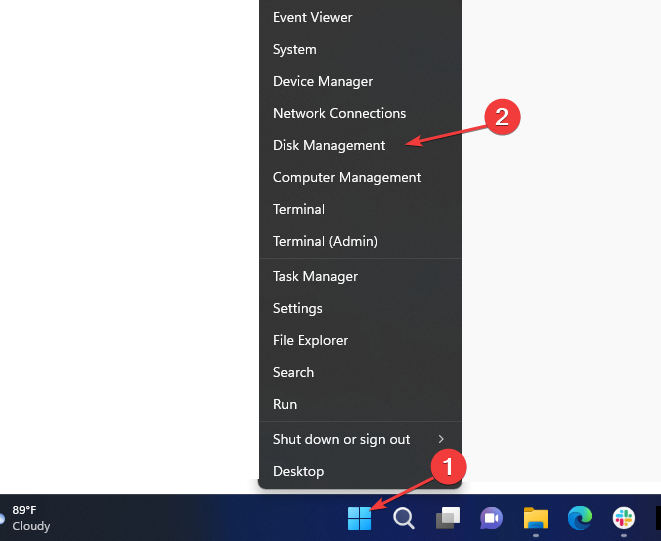Select File Explorer menu entry

pos(360,341)
